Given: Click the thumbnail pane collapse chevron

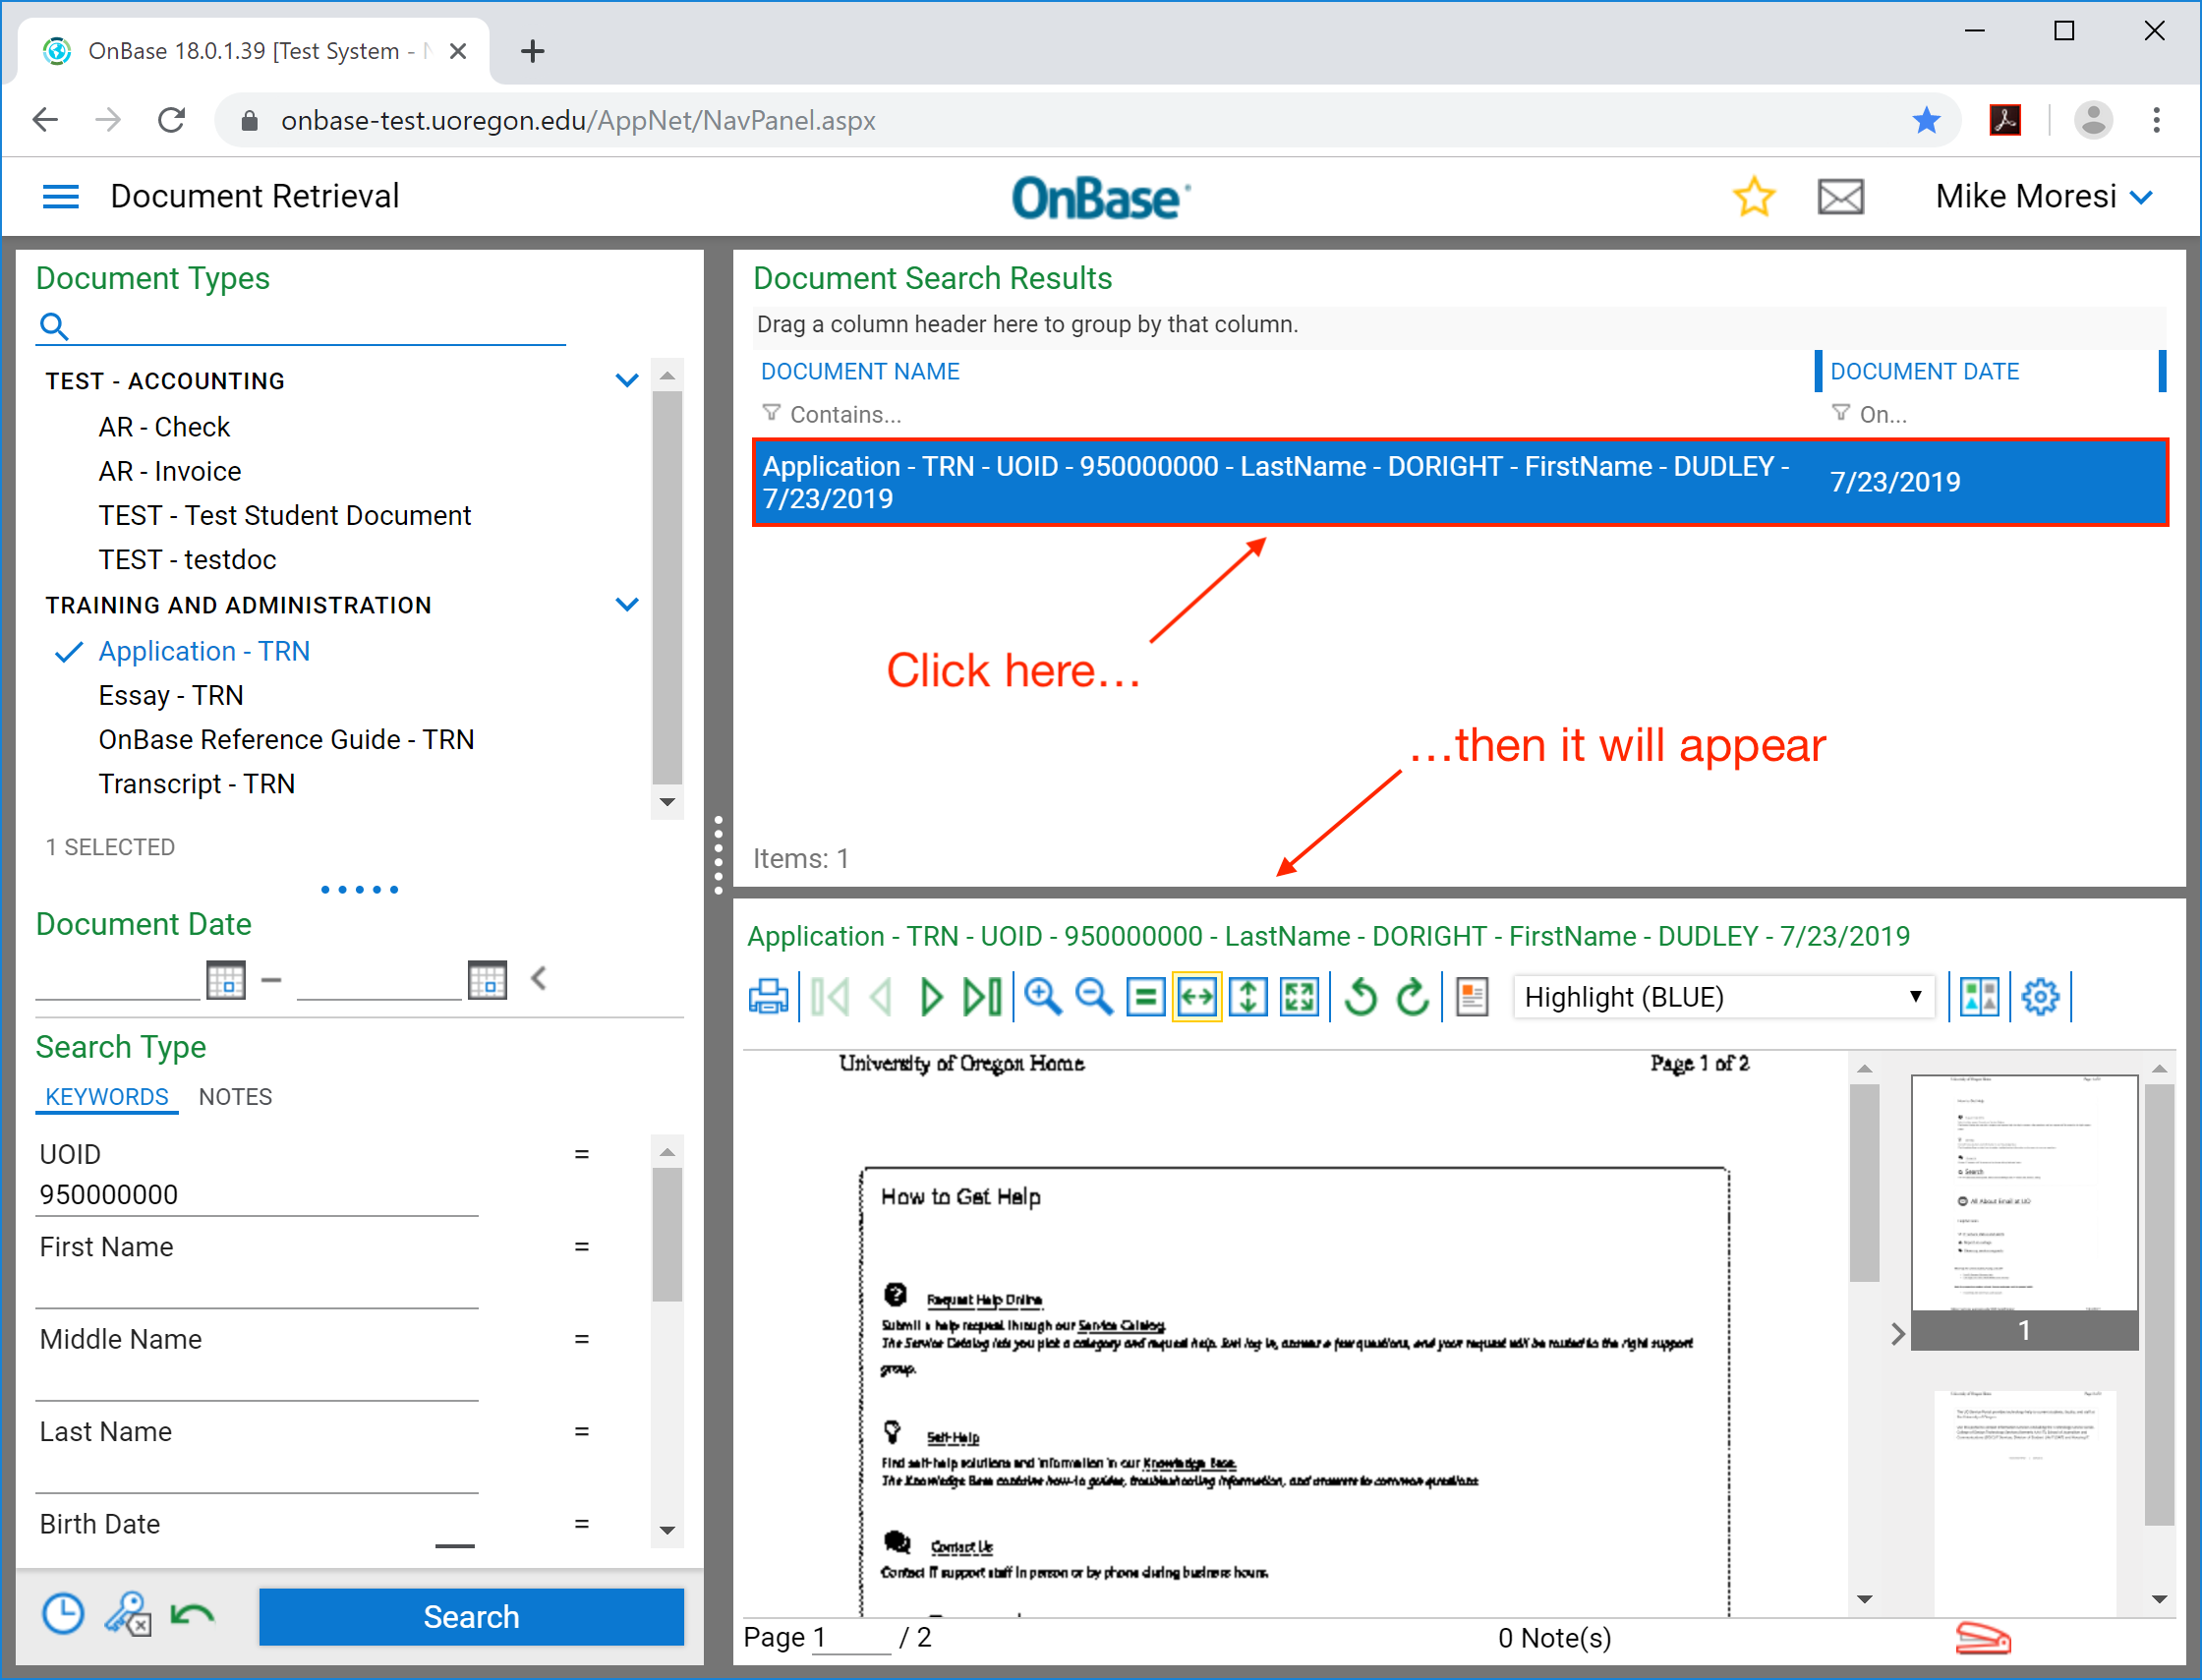Looking at the screenshot, I should [1898, 1334].
